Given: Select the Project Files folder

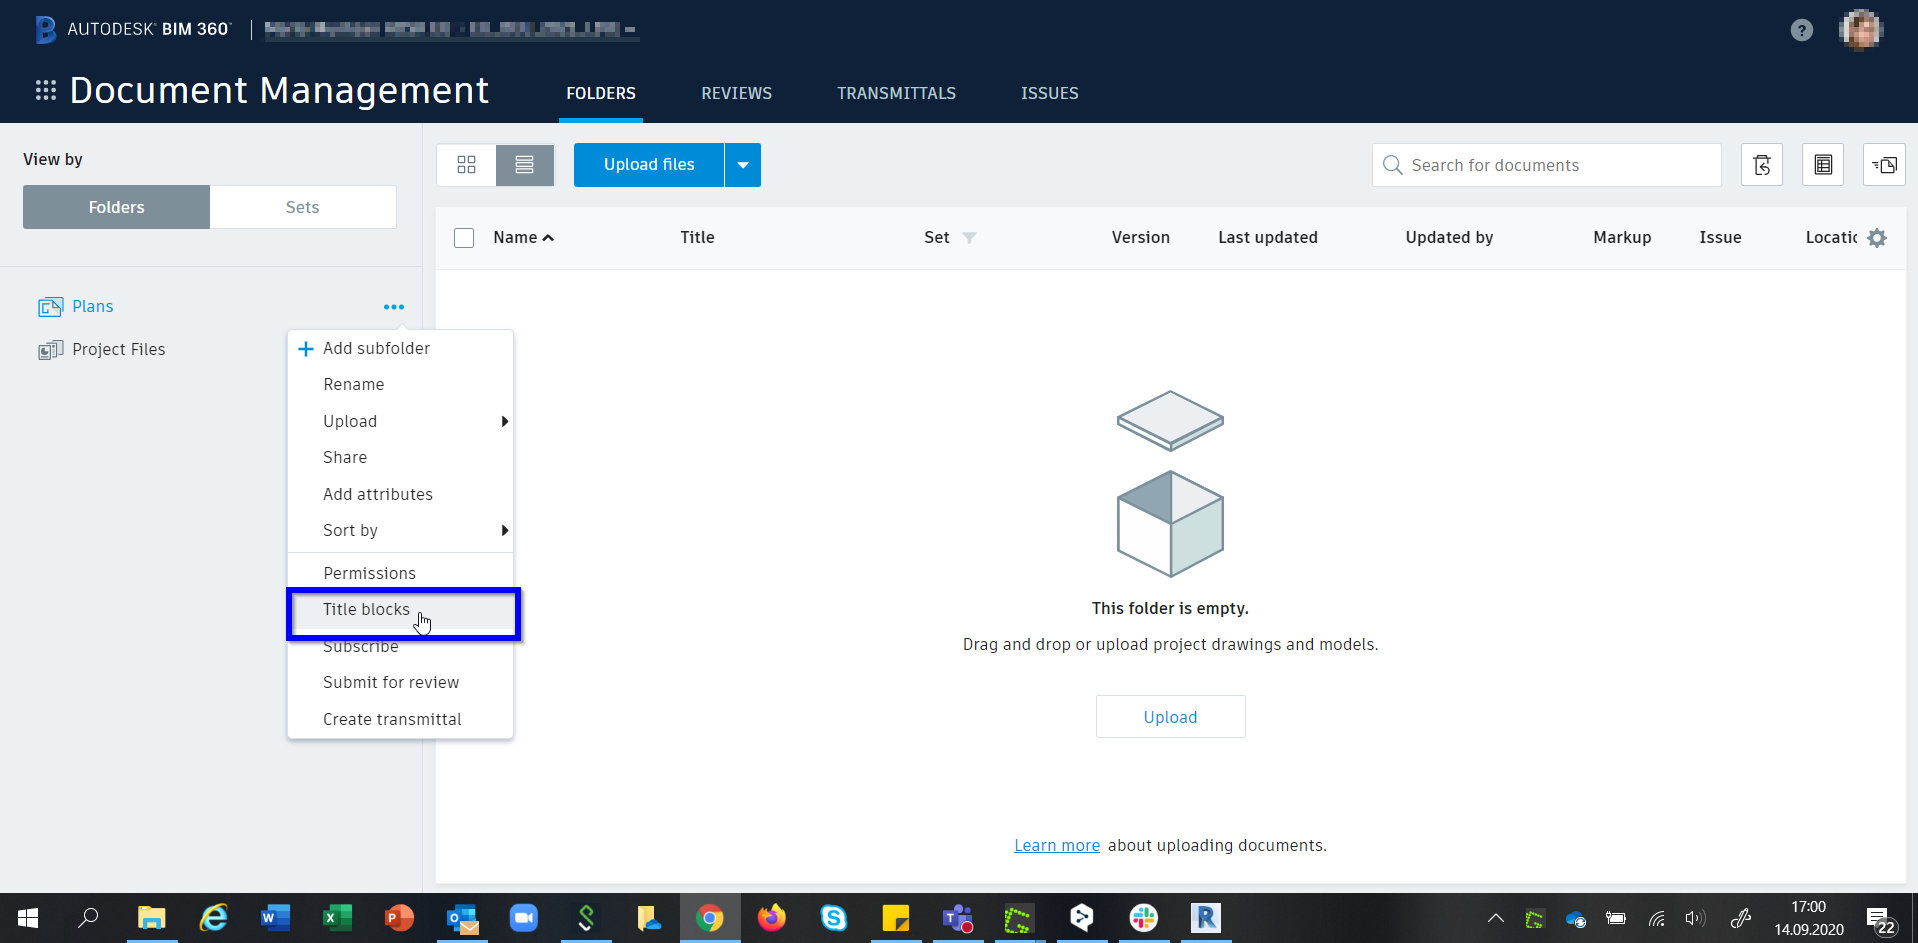Looking at the screenshot, I should point(102,350).
